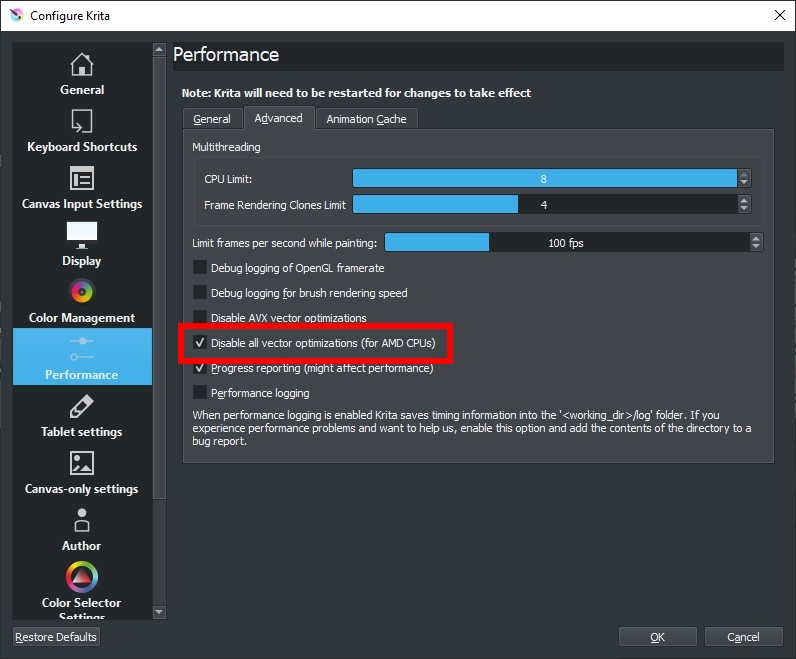The image size is (796, 659).
Task: Enable Debug logging of OpenGL framerate
Action: click(200, 267)
